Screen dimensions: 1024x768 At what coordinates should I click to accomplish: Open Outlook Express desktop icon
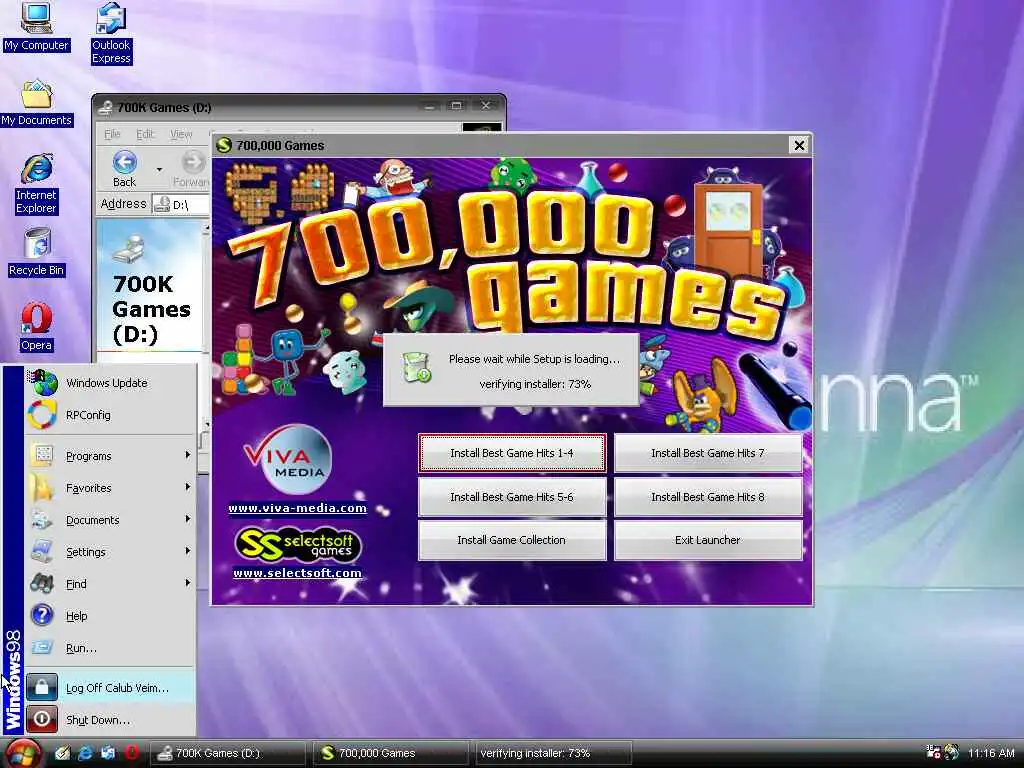tap(111, 33)
